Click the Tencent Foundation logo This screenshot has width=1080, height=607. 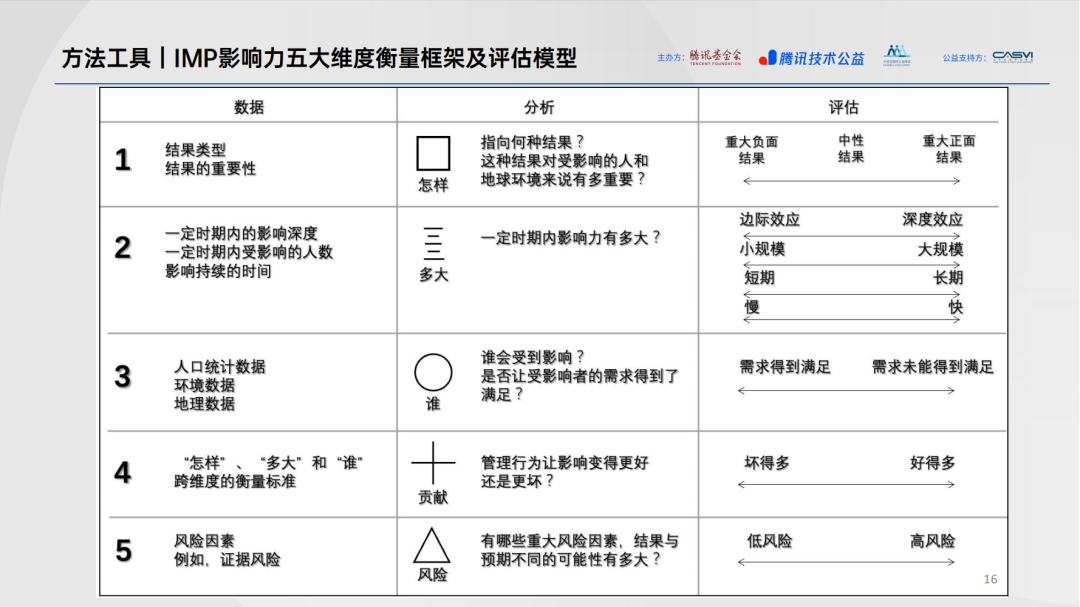(x=716, y=57)
